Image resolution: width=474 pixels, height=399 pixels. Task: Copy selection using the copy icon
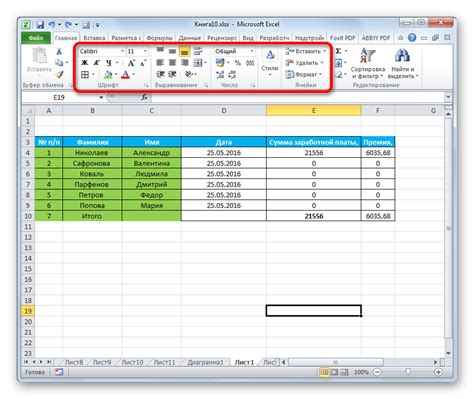point(59,63)
